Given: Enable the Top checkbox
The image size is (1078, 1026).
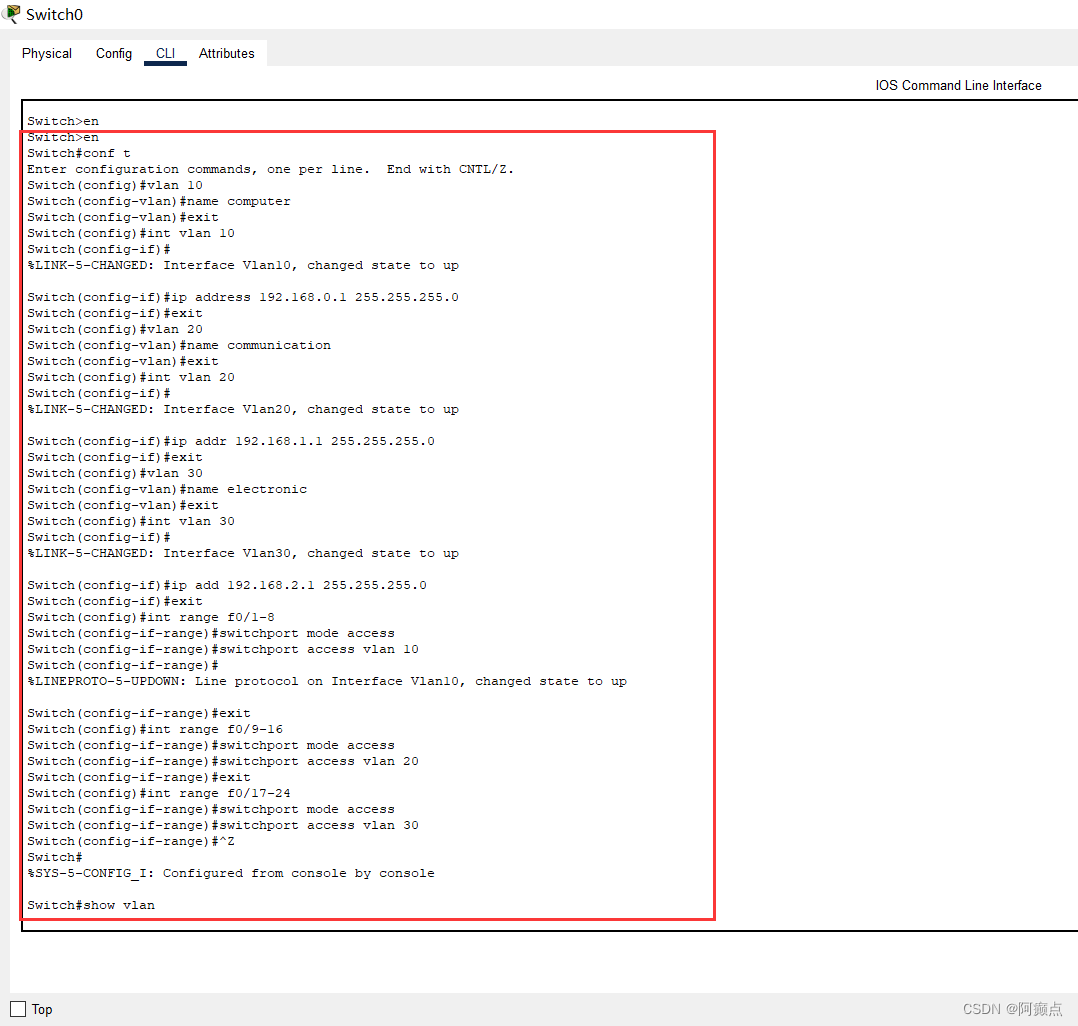Looking at the screenshot, I should [x=19, y=1009].
